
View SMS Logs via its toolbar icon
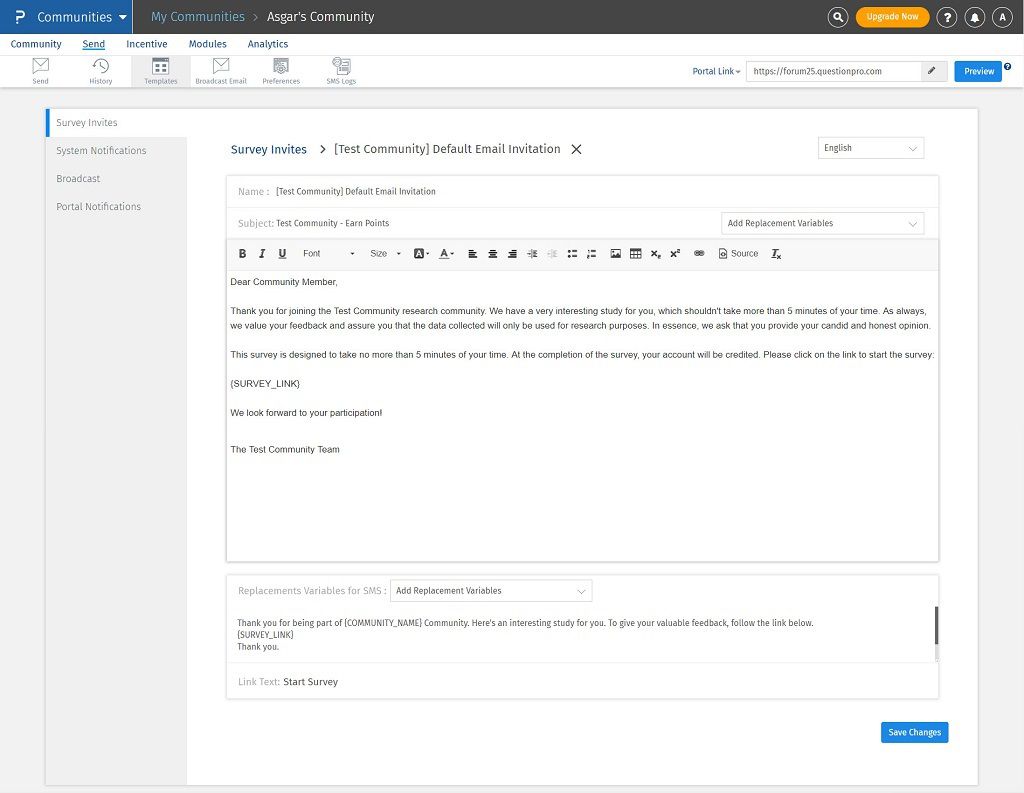point(341,67)
